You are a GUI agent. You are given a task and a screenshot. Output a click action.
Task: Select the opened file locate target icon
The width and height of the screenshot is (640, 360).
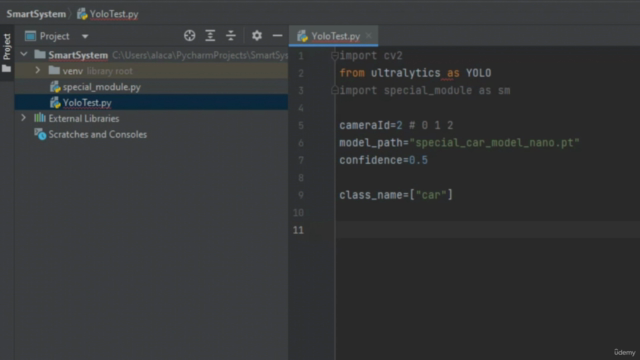tap(189, 36)
